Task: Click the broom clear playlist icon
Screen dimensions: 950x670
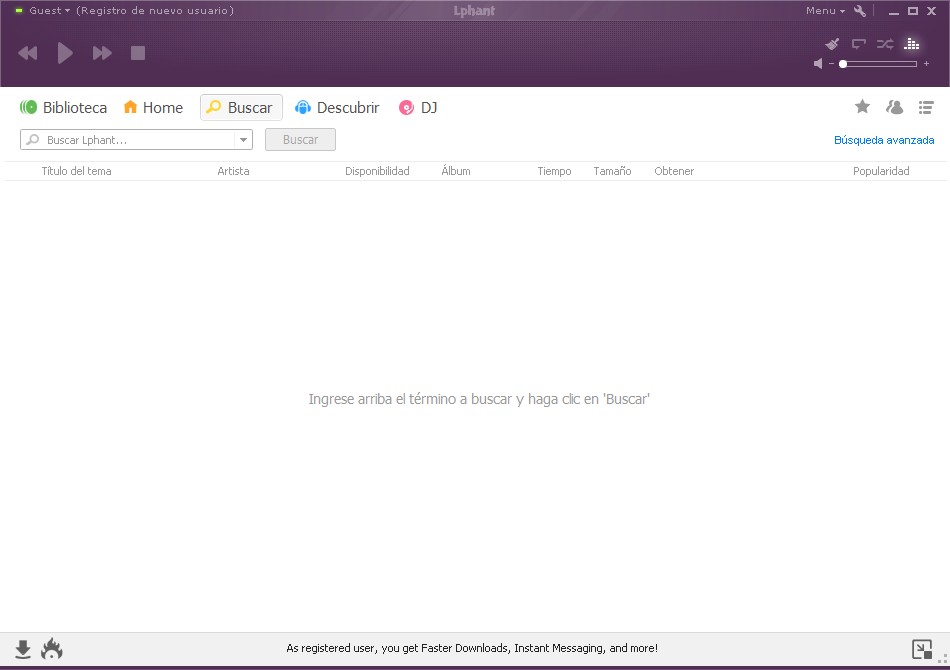Action: point(832,44)
